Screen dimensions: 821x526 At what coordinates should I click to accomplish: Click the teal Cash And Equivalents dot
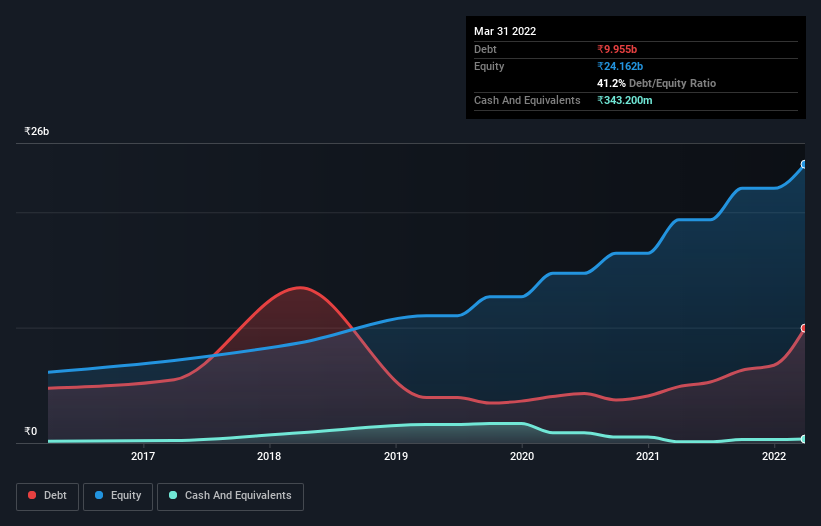coord(173,495)
